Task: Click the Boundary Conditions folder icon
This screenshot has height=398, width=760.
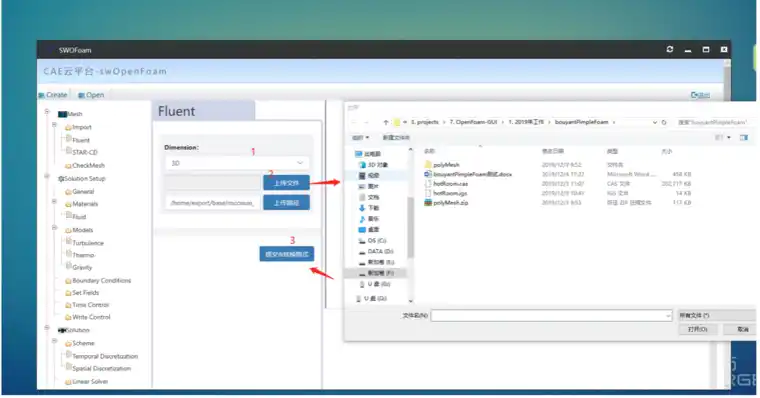Action: click(x=68, y=281)
